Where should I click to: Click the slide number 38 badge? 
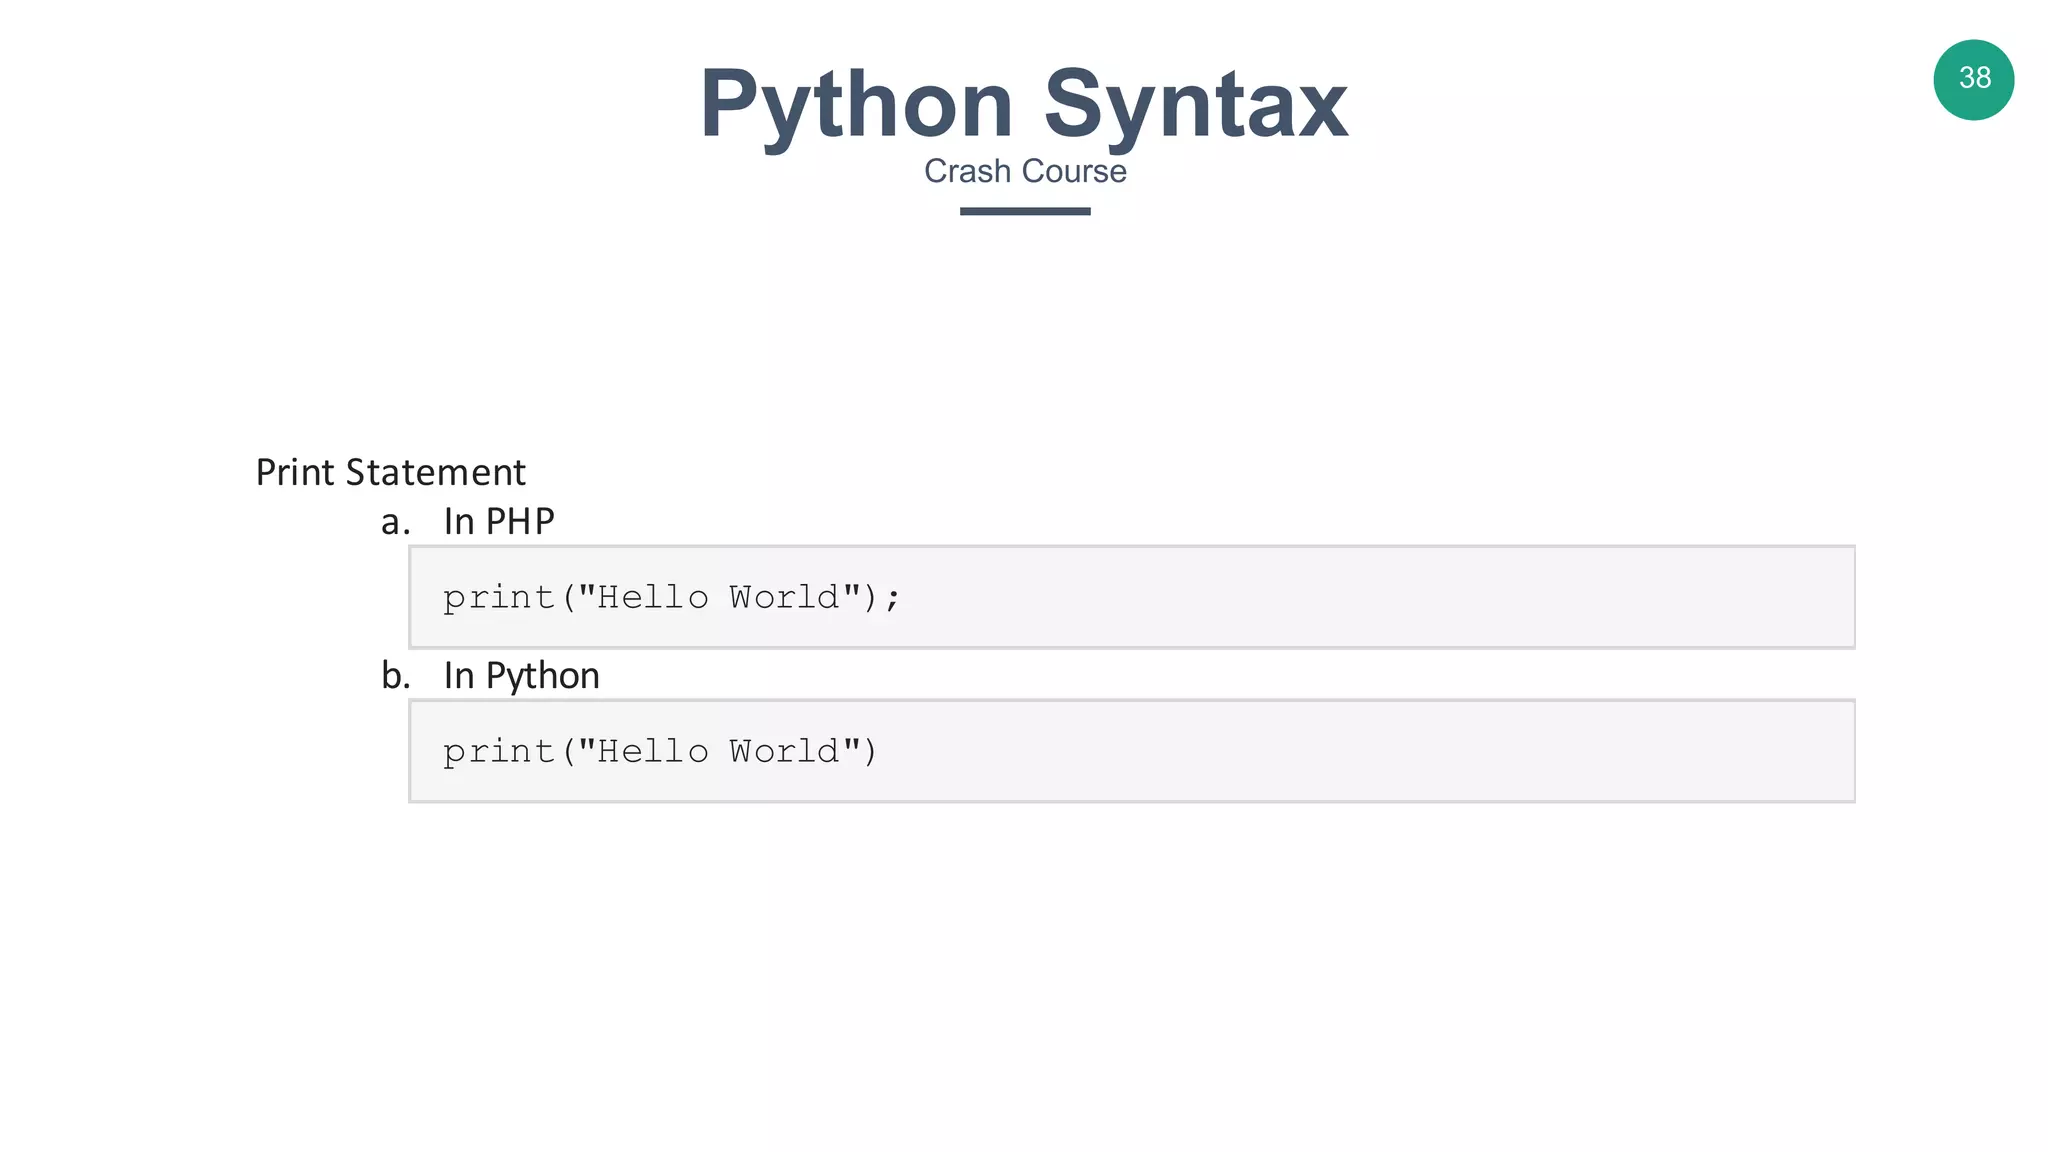pyautogui.click(x=1973, y=80)
